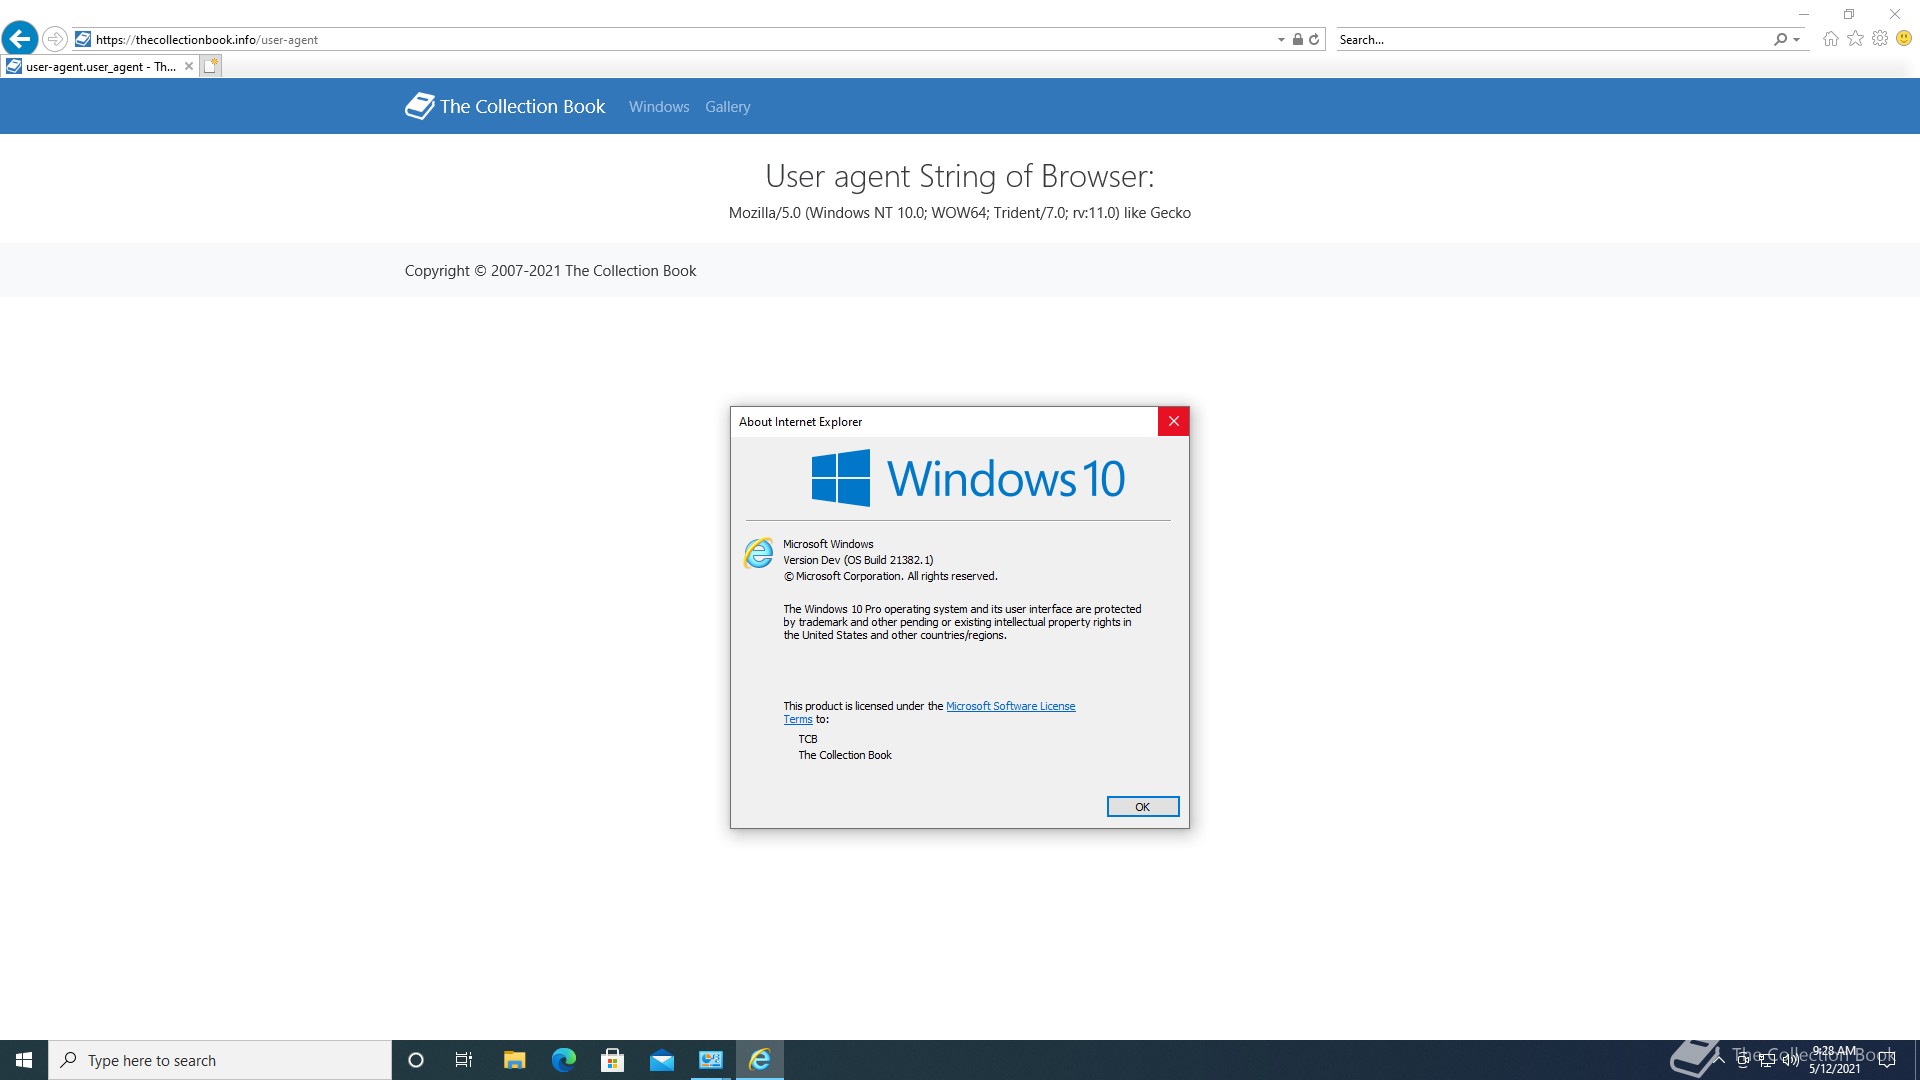Open Task View on the taskbar
1920x1080 pixels.
[464, 1060]
